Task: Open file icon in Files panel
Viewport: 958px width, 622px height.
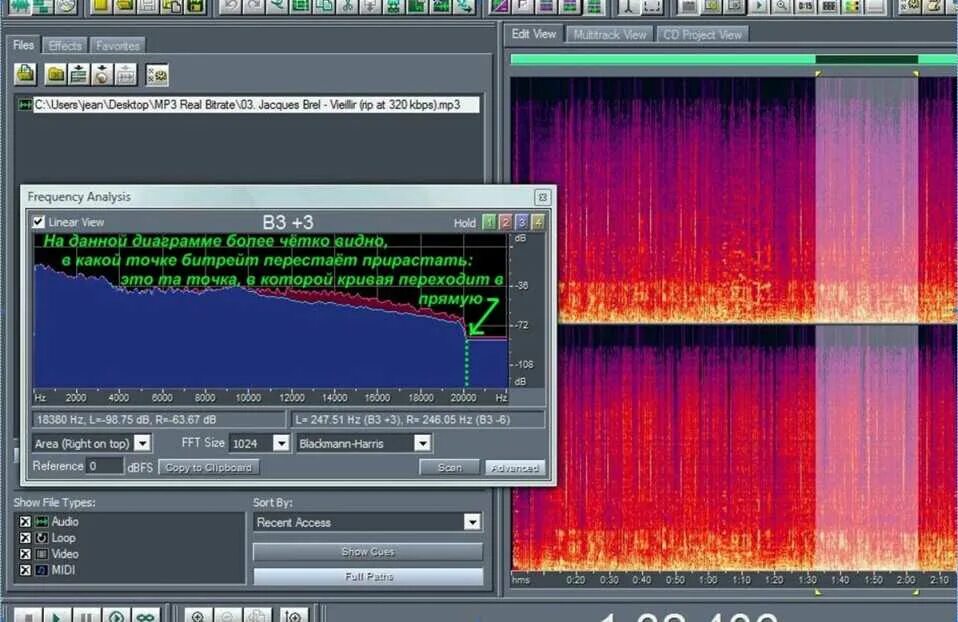Action: click(x=25, y=75)
